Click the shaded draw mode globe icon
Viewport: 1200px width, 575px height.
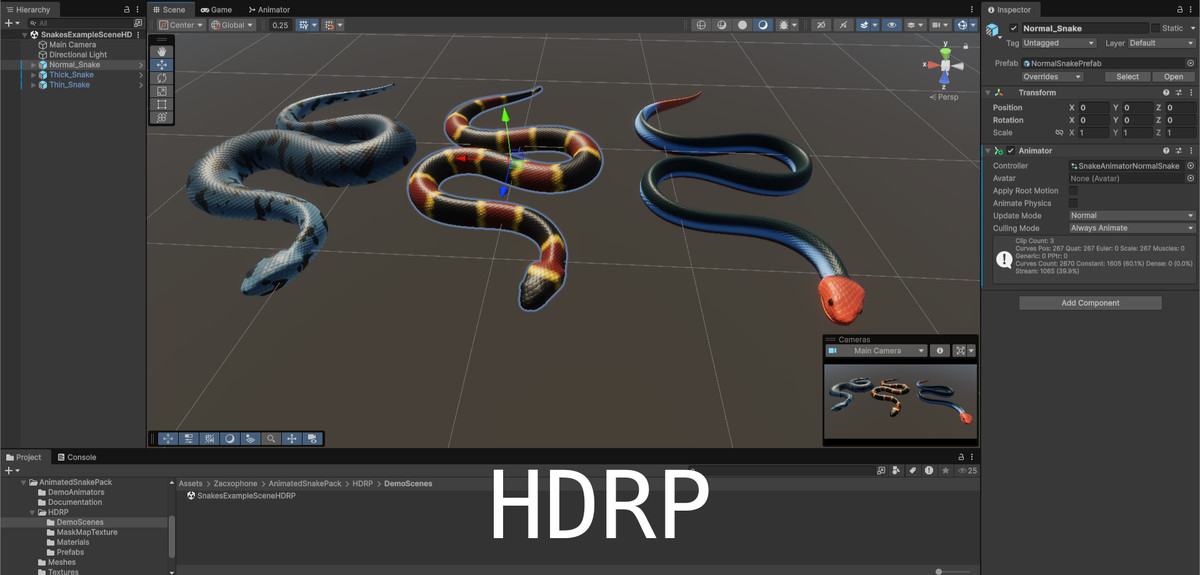(701, 25)
